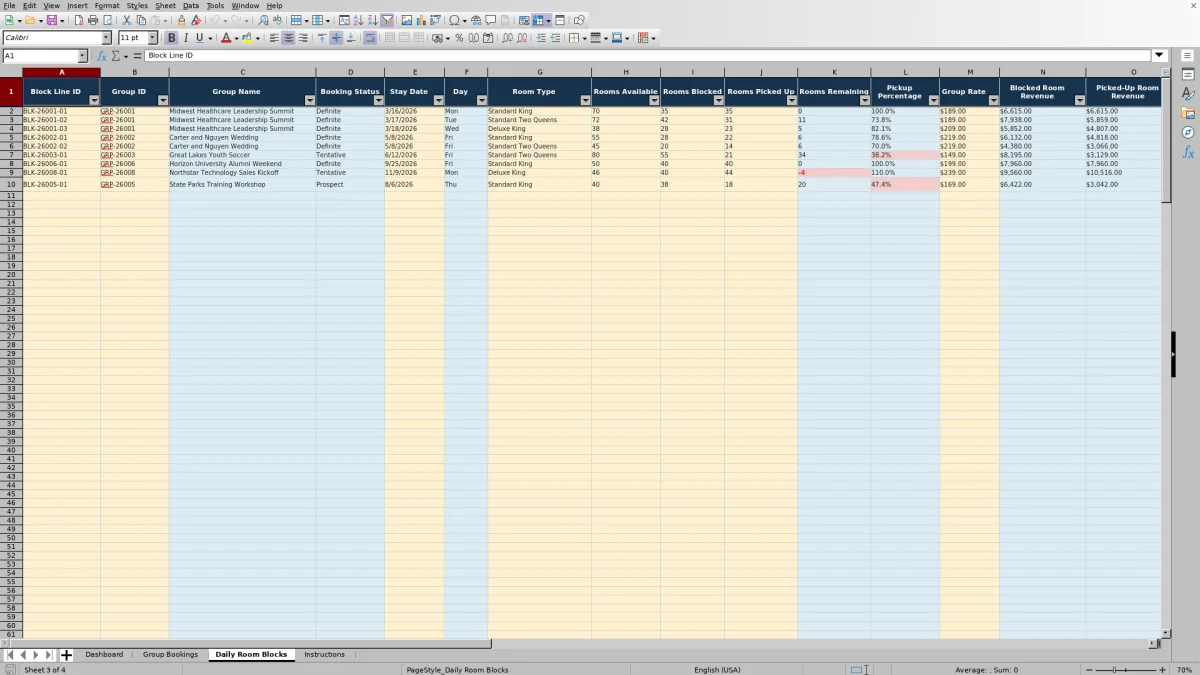Open the Font Size dropdown

pos(153,38)
